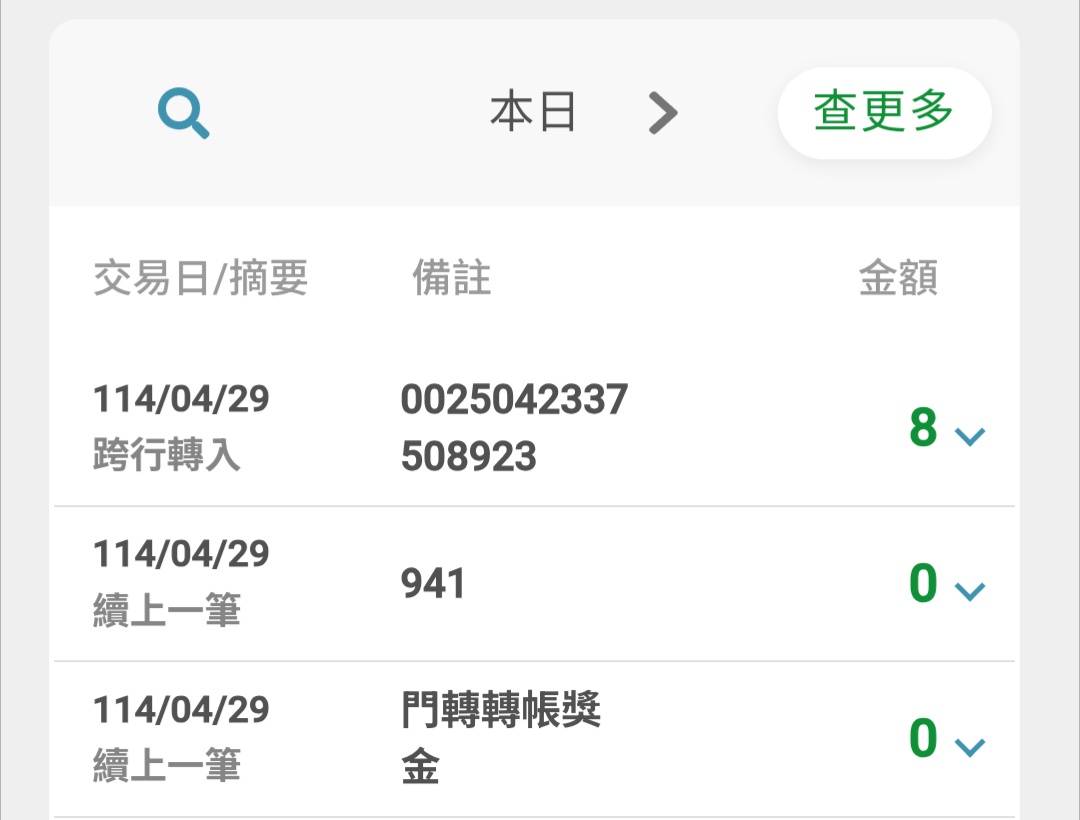Tap the 門轉轉帳獎金 memo text
Viewport: 1080px width, 820px height.
(x=500, y=739)
